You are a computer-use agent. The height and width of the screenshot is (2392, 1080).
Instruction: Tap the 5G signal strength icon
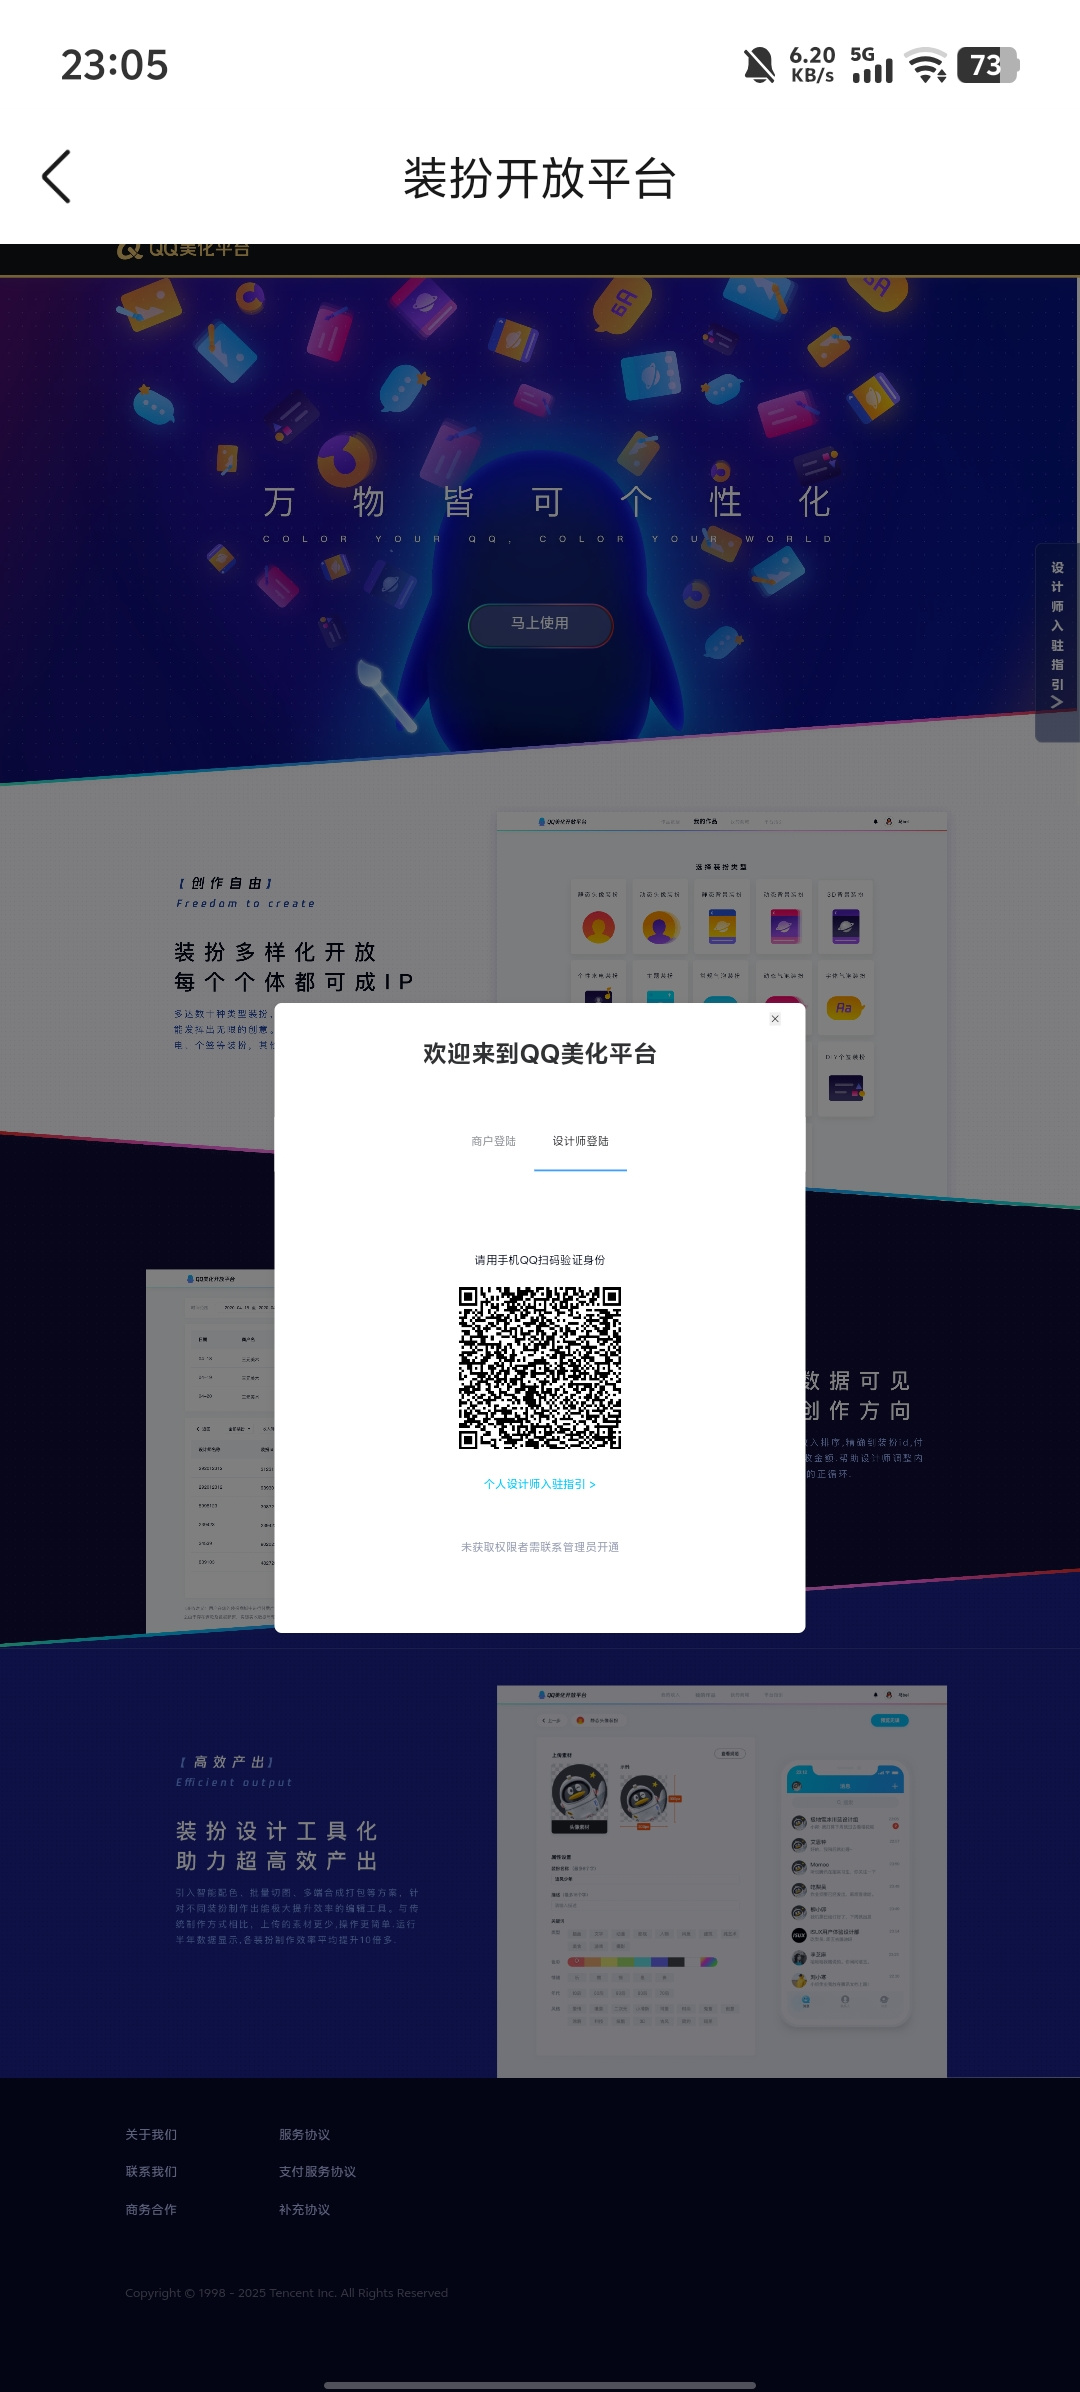point(872,66)
